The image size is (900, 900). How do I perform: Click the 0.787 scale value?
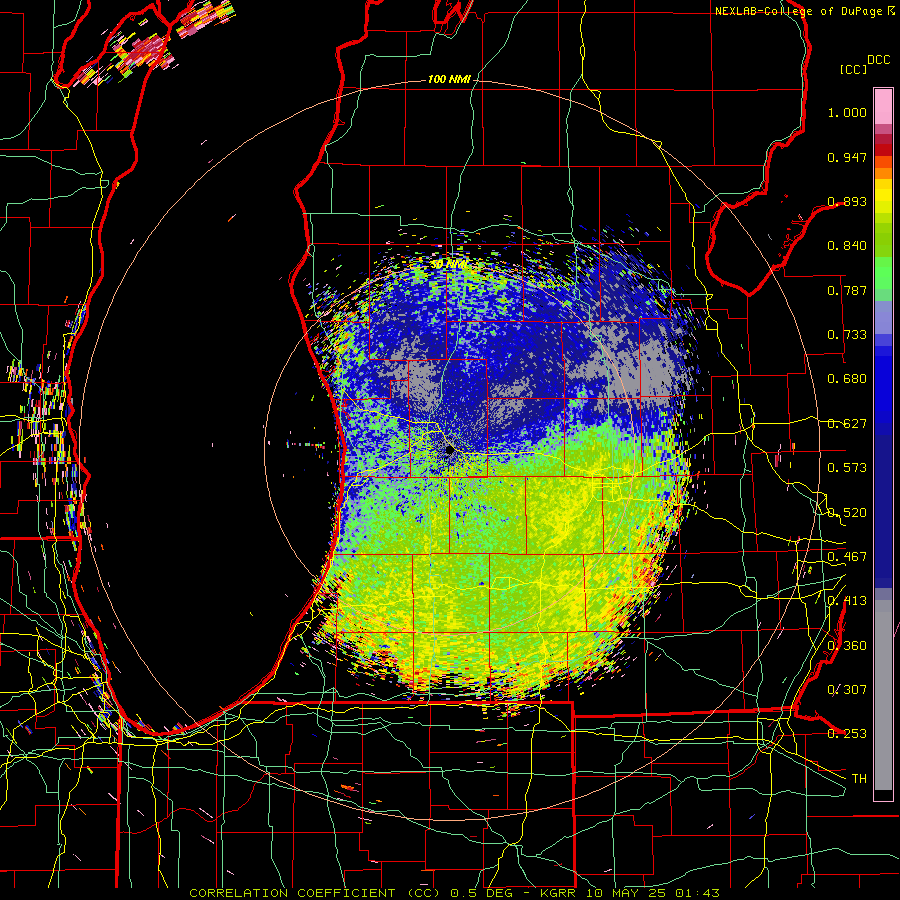[847, 290]
